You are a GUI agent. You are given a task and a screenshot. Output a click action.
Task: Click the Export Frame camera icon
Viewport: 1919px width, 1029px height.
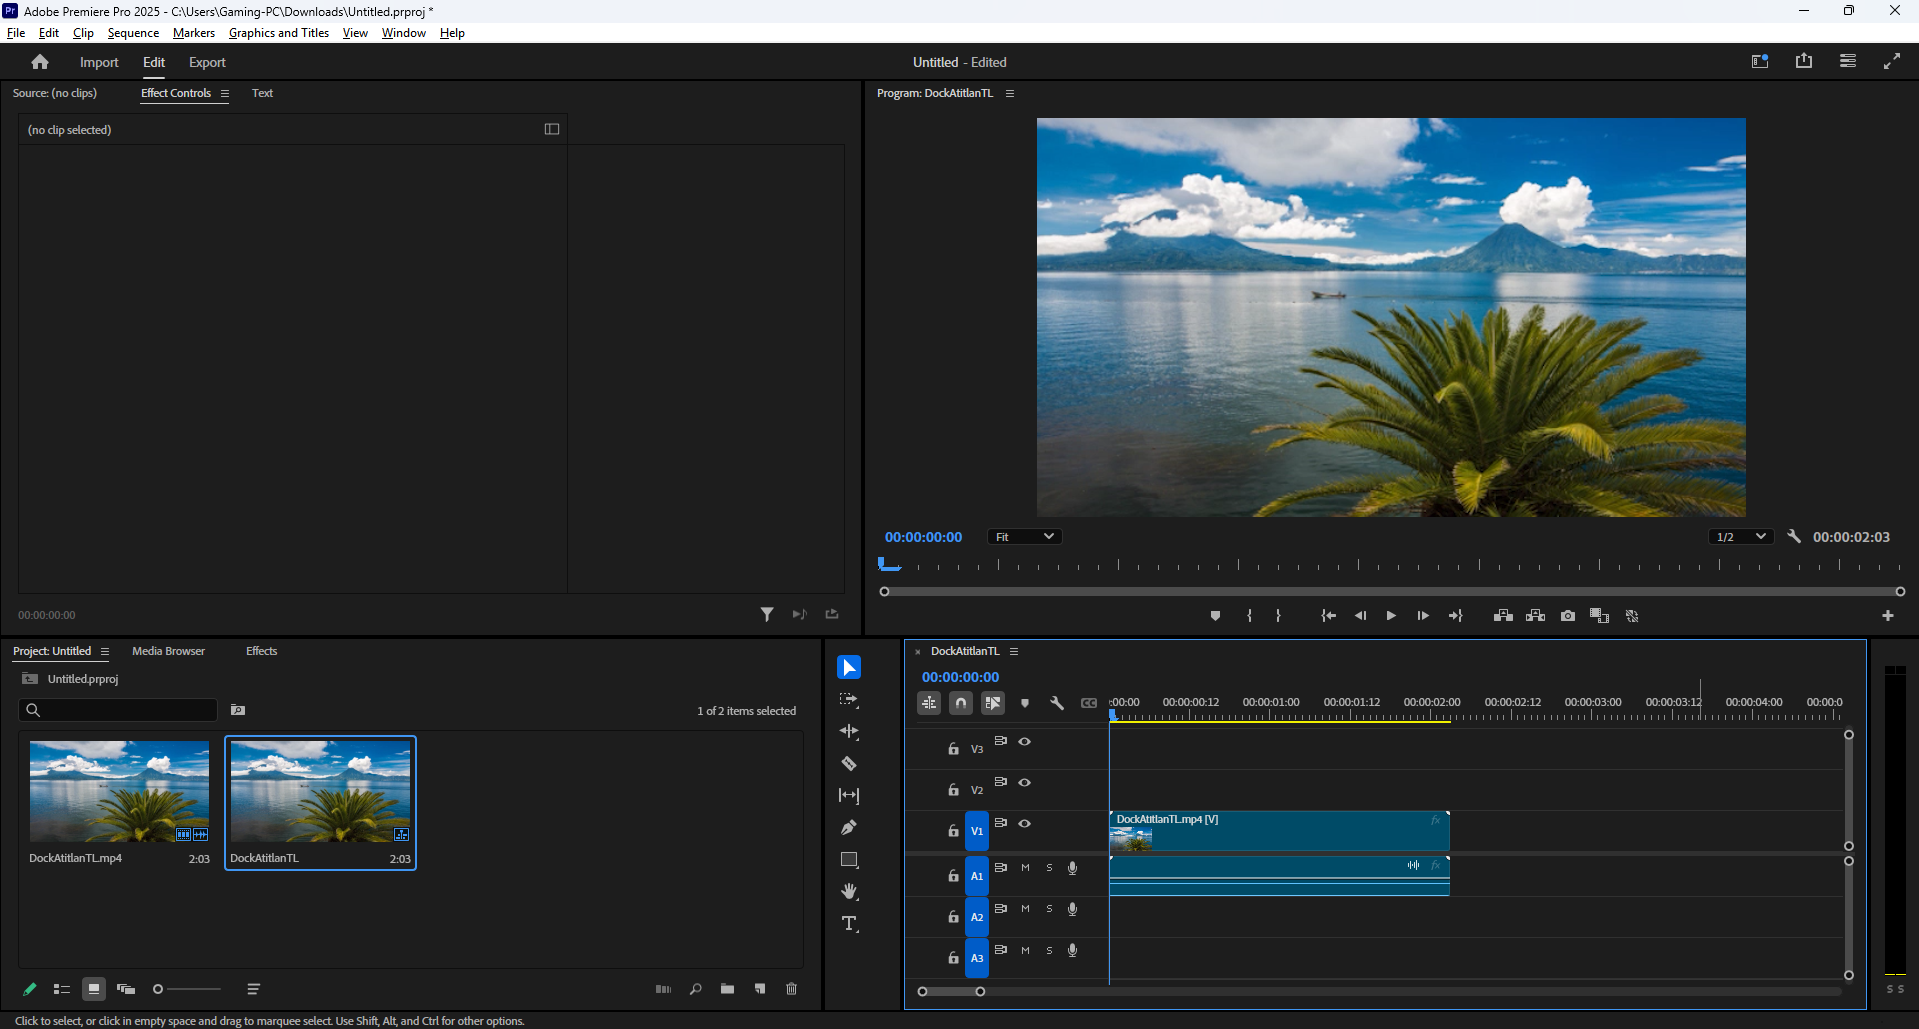(1568, 616)
